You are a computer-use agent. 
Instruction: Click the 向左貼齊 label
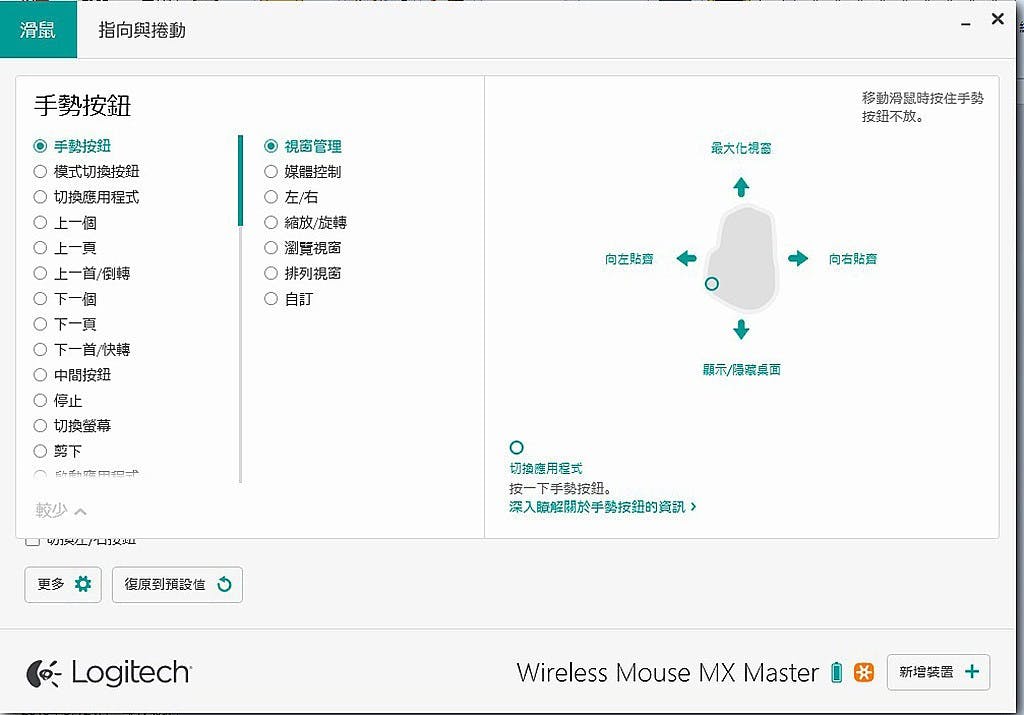[x=629, y=259]
